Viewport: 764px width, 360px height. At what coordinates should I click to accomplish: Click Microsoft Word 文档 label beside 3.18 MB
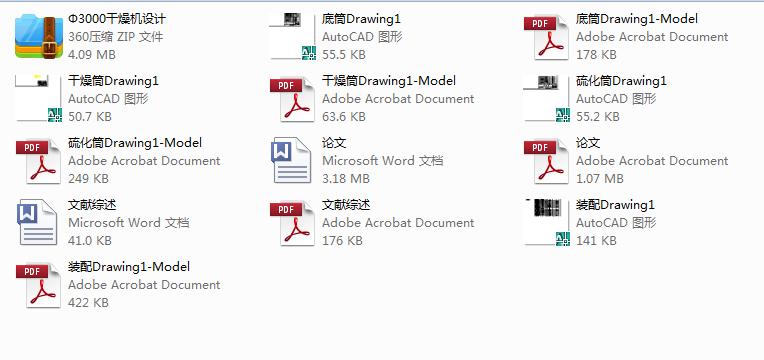(x=382, y=161)
